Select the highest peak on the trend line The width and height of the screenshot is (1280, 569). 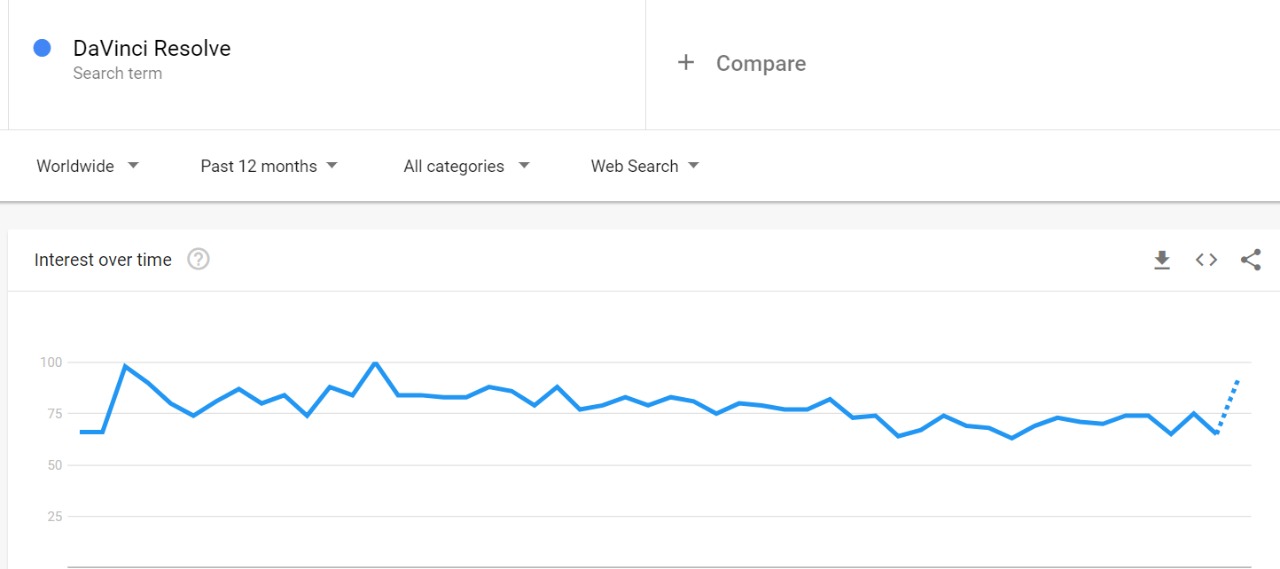pos(375,363)
